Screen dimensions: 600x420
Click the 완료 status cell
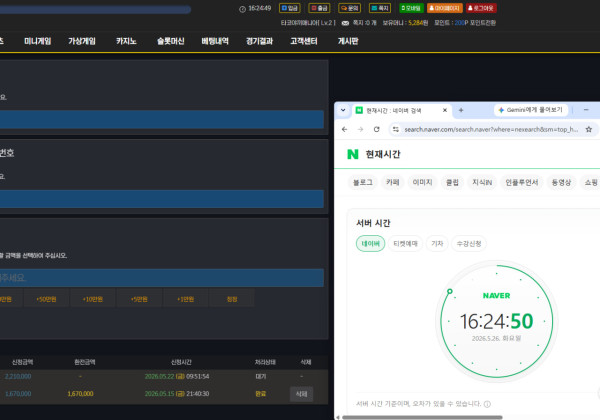[261, 394]
